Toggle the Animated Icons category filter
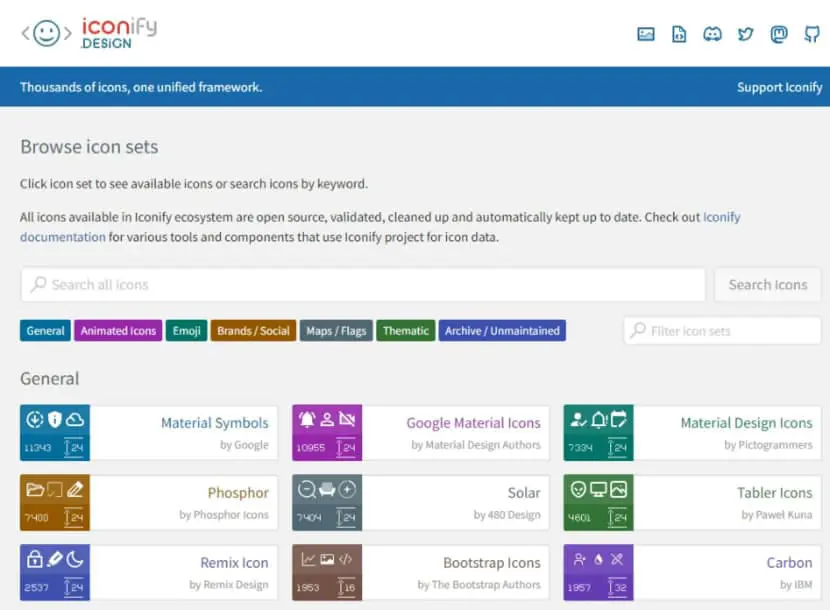 pyautogui.click(x=118, y=330)
